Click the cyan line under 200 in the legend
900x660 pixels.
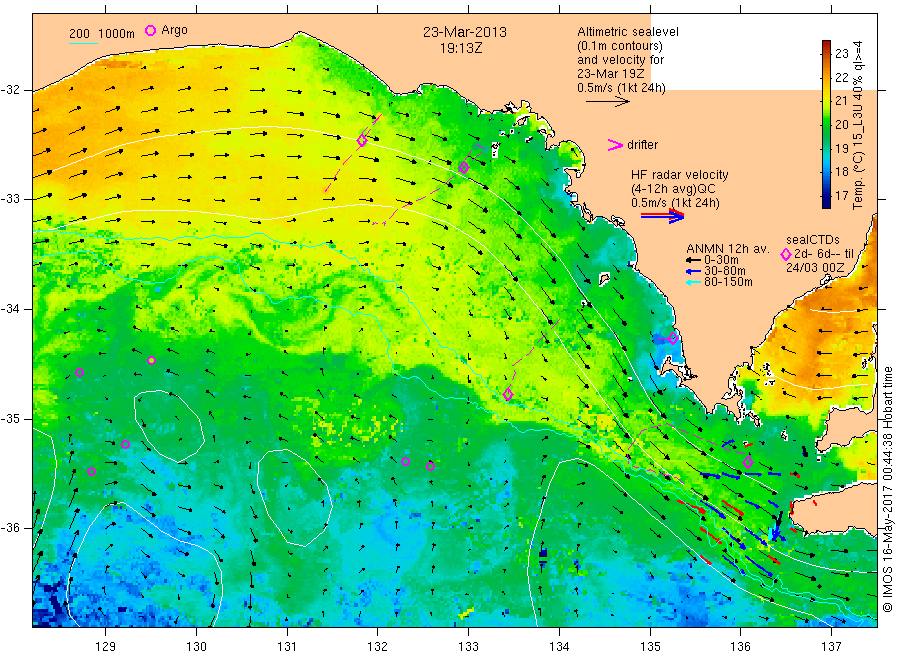click(83, 42)
